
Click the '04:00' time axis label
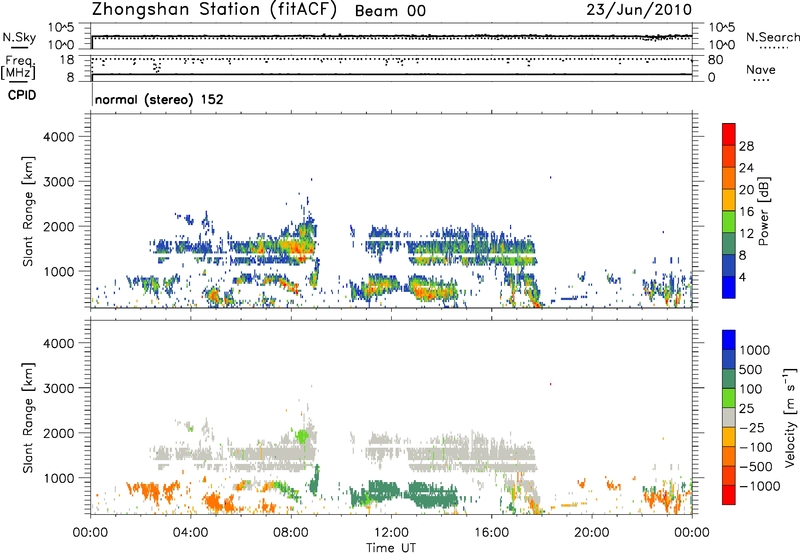[x=191, y=533]
